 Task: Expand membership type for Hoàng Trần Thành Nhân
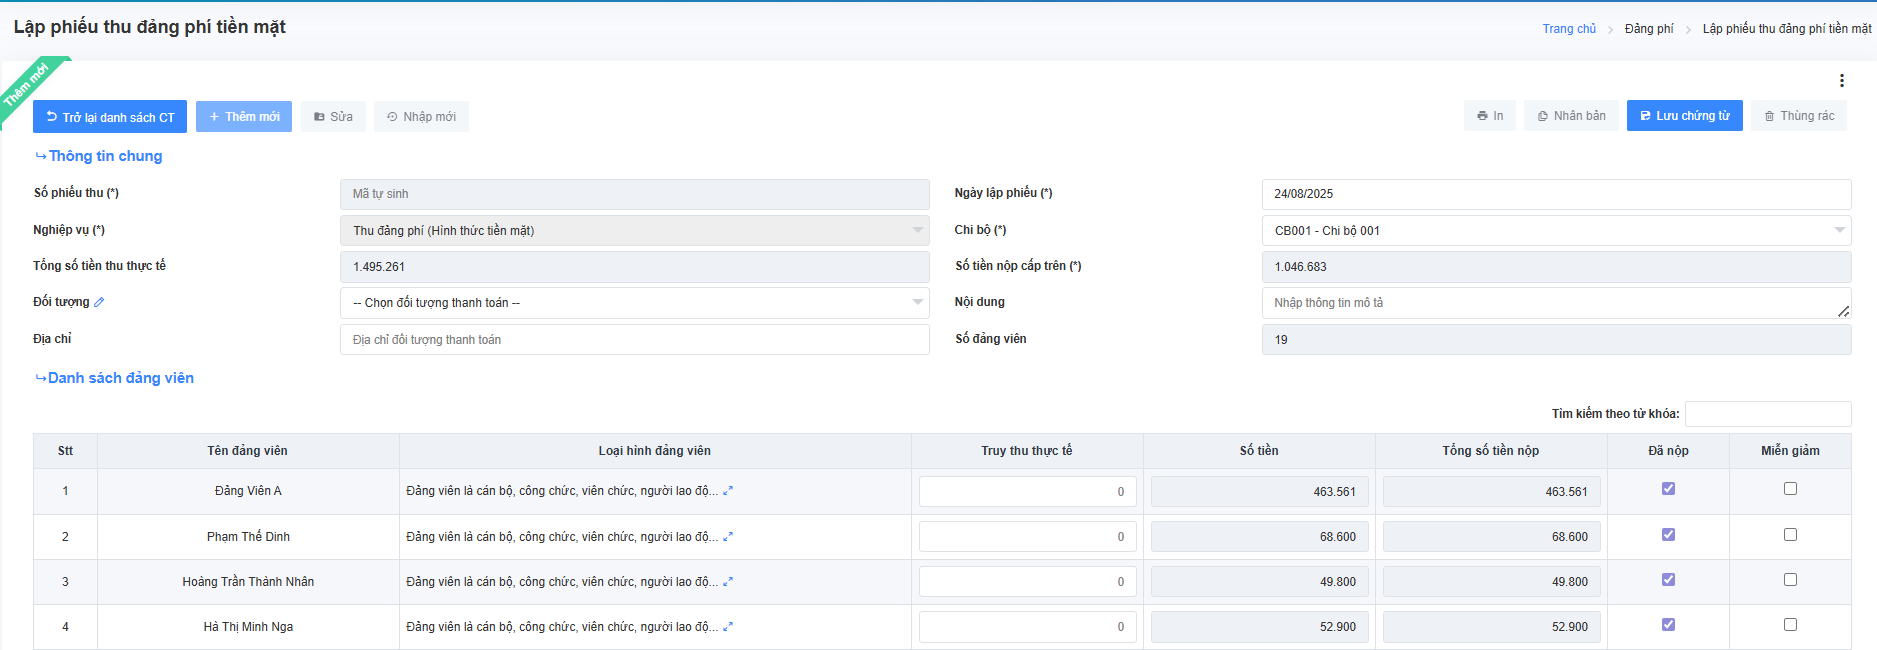pos(728,582)
